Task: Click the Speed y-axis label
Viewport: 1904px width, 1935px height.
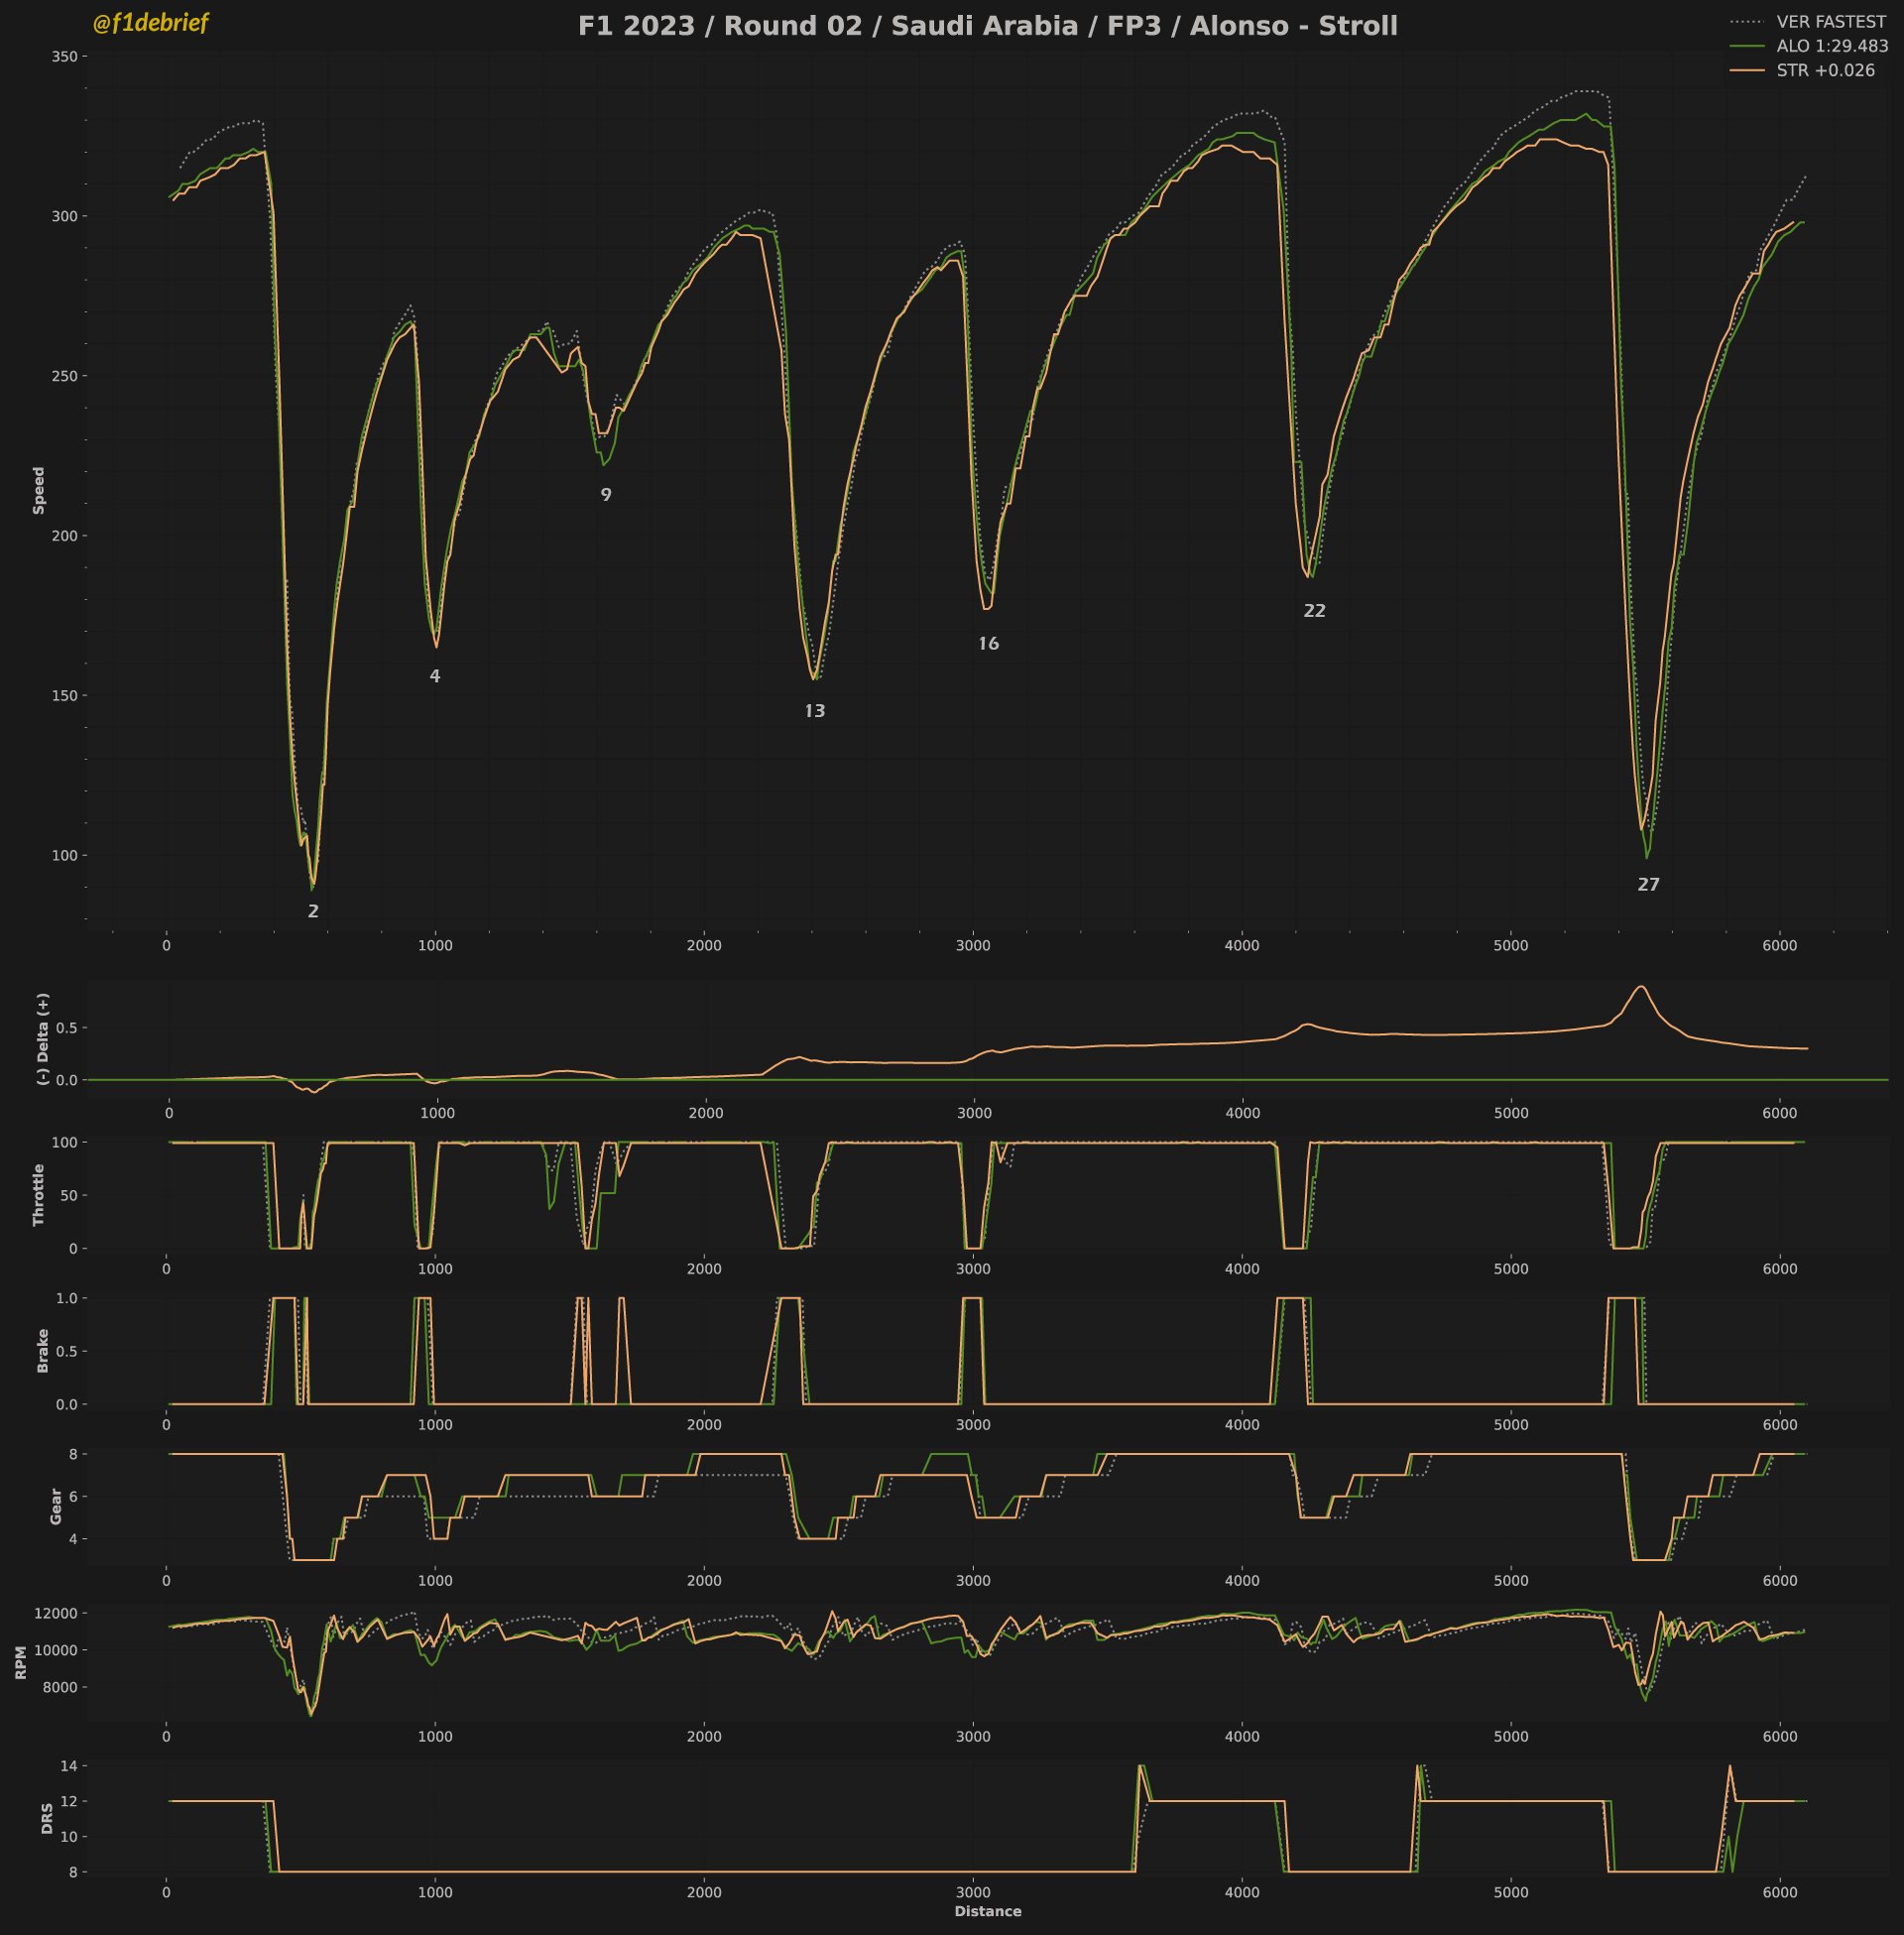Action: (x=39, y=490)
